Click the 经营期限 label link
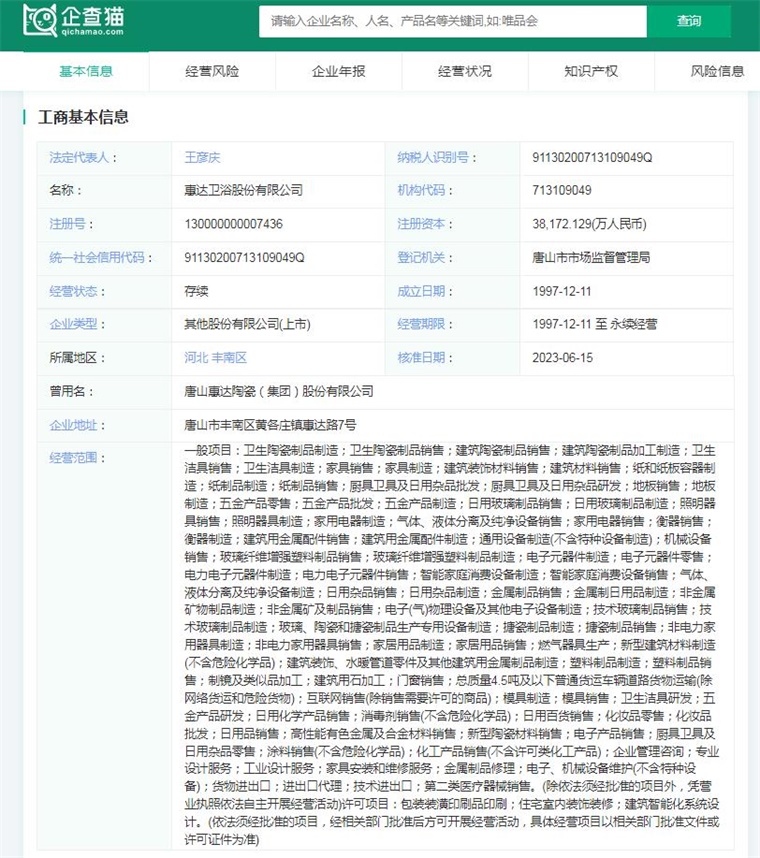Image resolution: width=760 pixels, height=858 pixels. [421, 324]
